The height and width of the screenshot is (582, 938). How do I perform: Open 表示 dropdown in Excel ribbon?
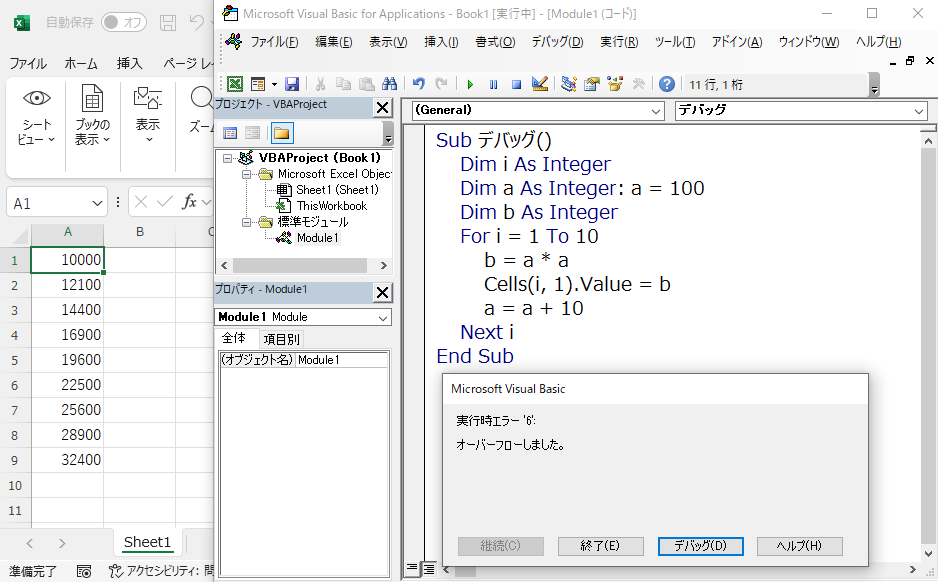148,115
